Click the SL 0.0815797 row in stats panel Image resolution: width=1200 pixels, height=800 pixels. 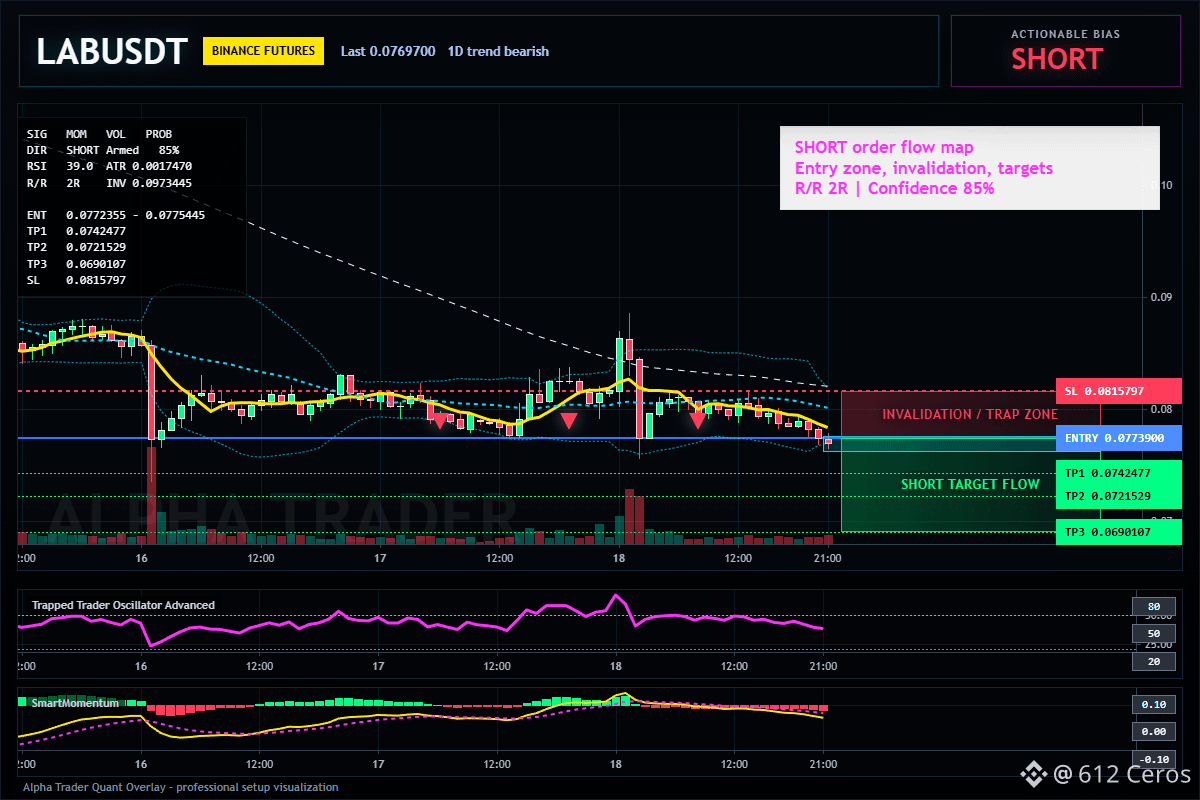point(77,280)
